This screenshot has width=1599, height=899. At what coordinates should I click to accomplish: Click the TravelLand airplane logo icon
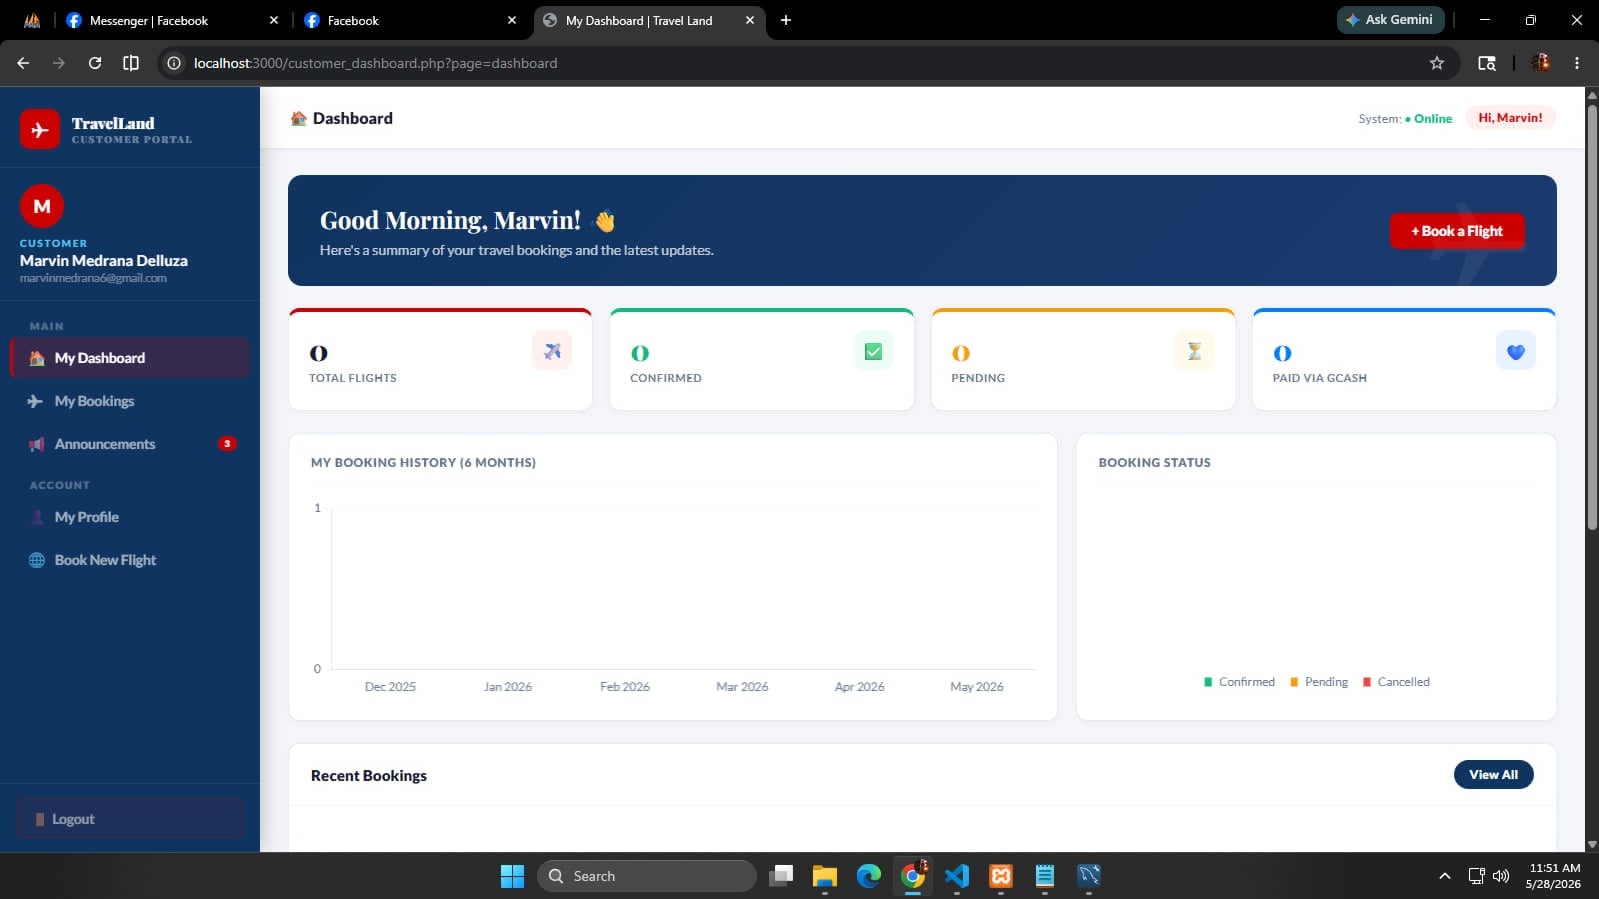tap(40, 129)
